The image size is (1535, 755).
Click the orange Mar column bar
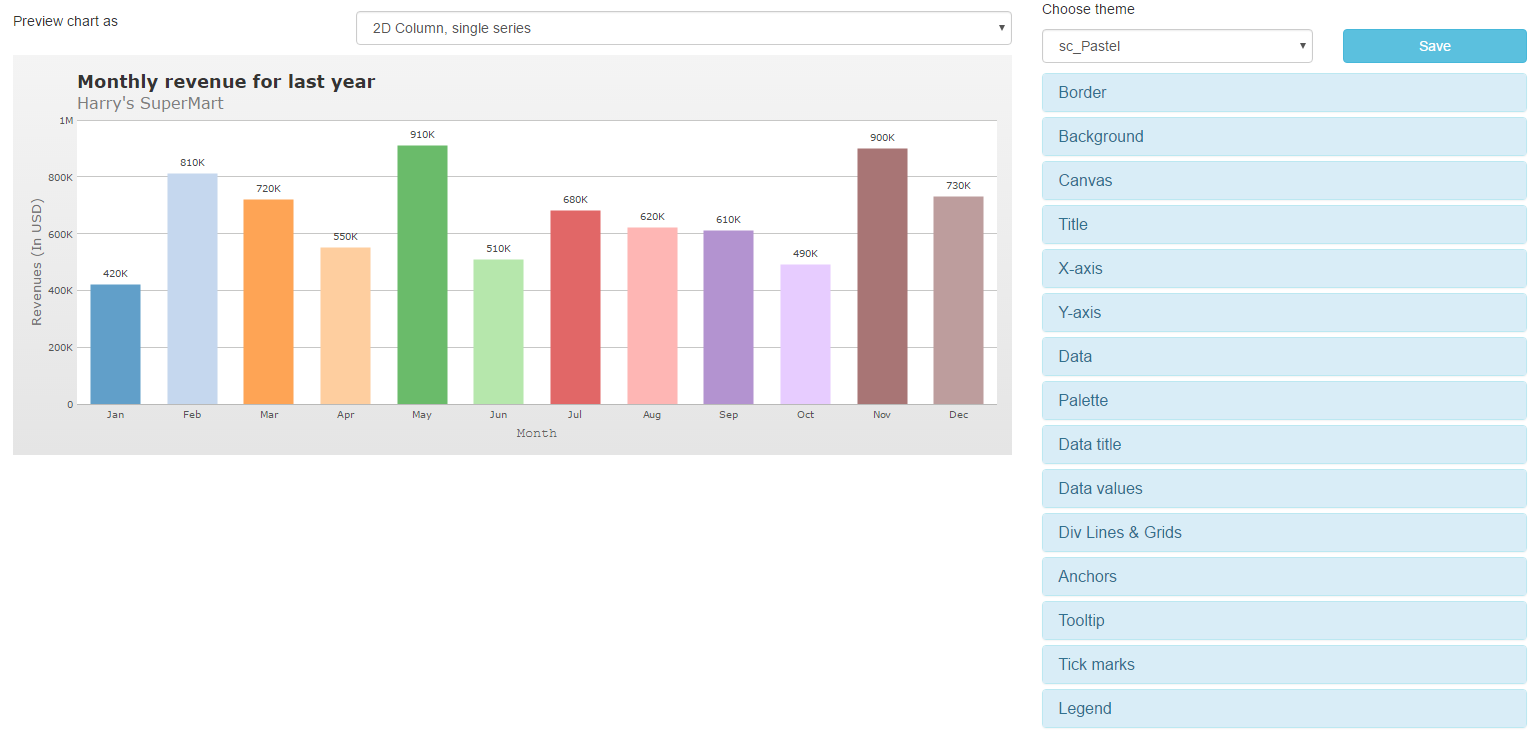point(268,302)
